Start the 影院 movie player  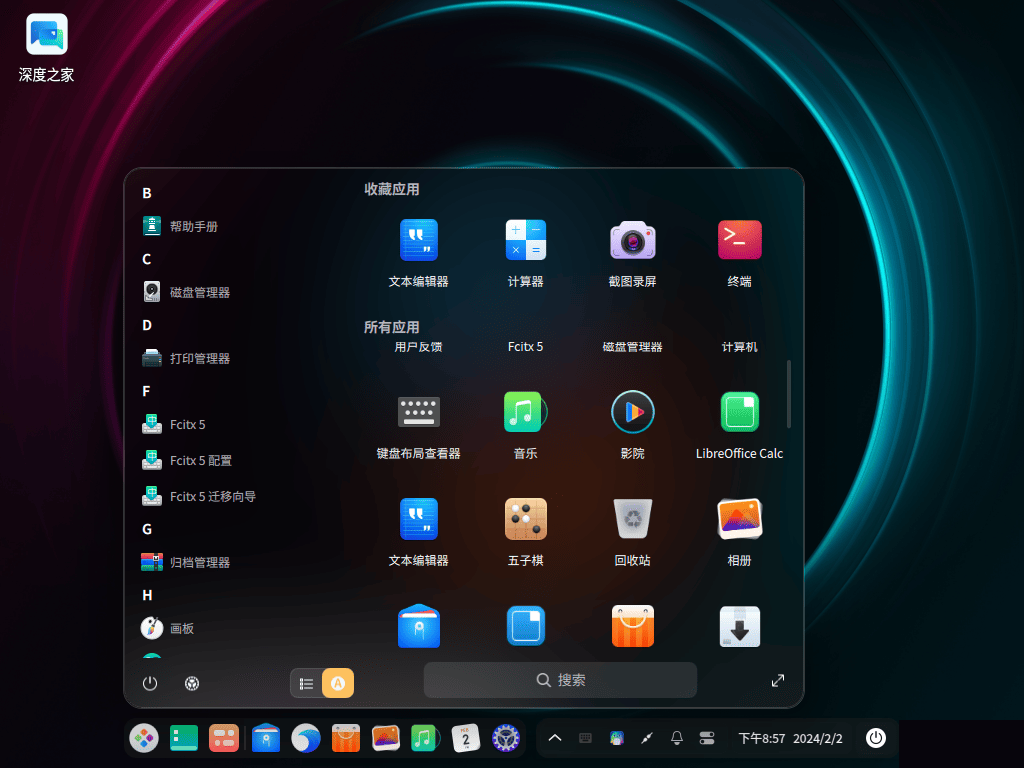point(632,411)
